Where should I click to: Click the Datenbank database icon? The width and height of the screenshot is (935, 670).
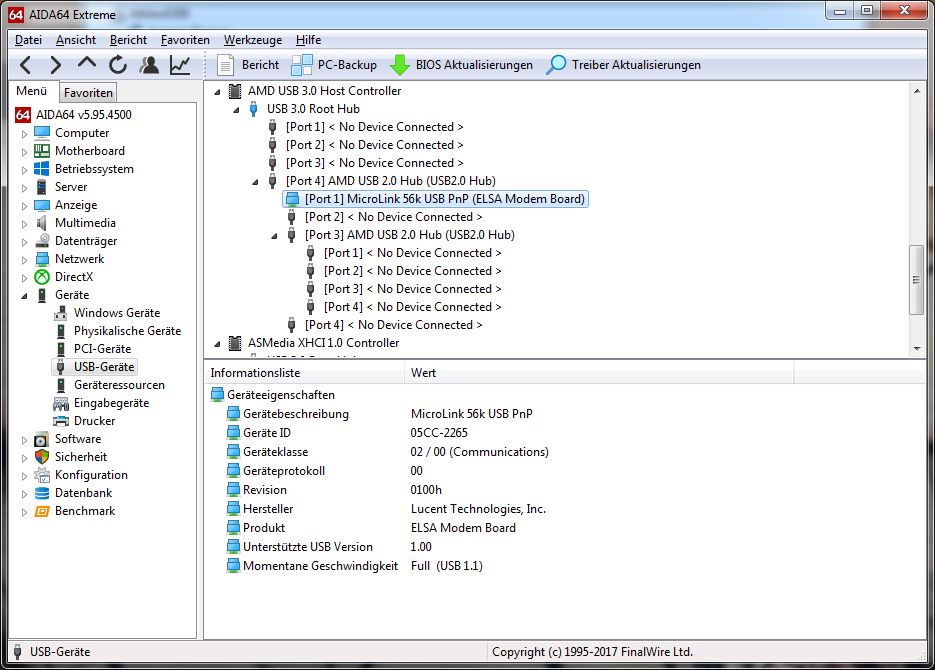[x=42, y=493]
